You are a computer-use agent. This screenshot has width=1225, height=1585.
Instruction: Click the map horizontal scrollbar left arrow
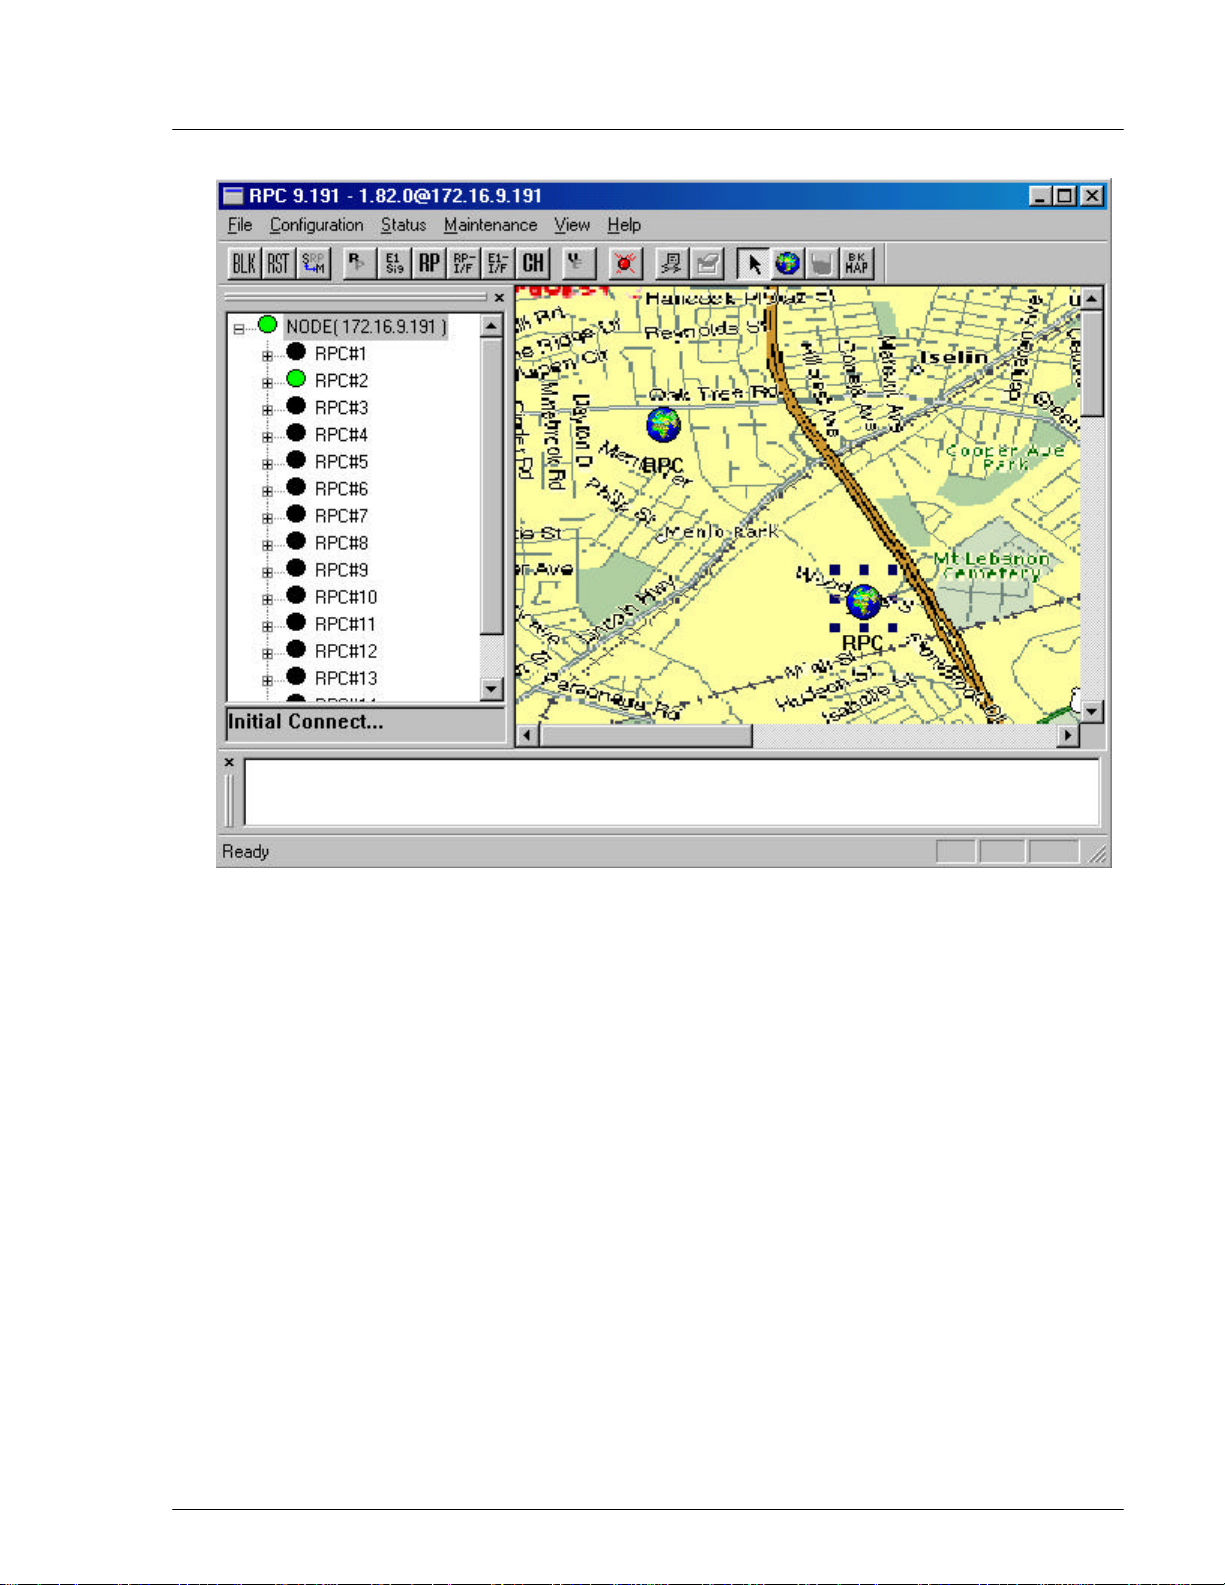click(528, 736)
